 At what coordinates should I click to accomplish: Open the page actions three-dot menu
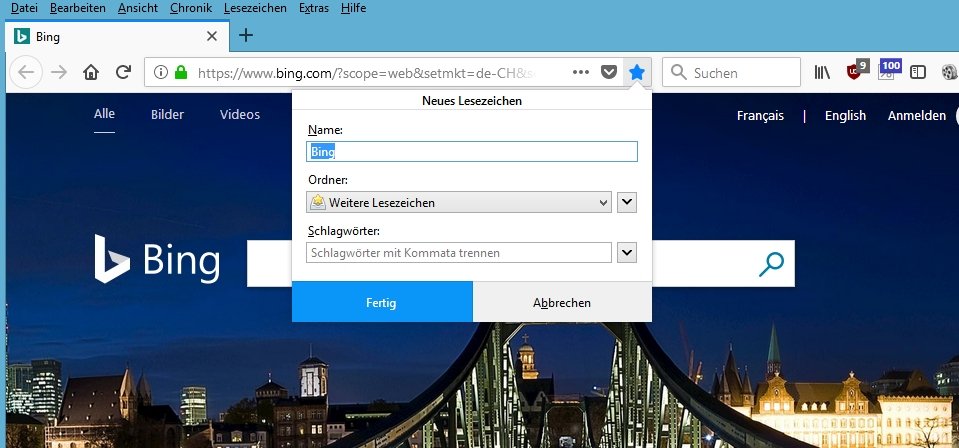coord(580,72)
